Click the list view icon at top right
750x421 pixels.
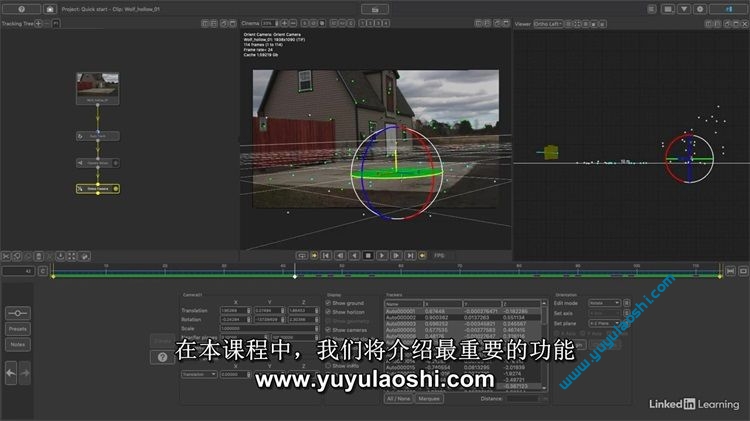tap(652, 9)
